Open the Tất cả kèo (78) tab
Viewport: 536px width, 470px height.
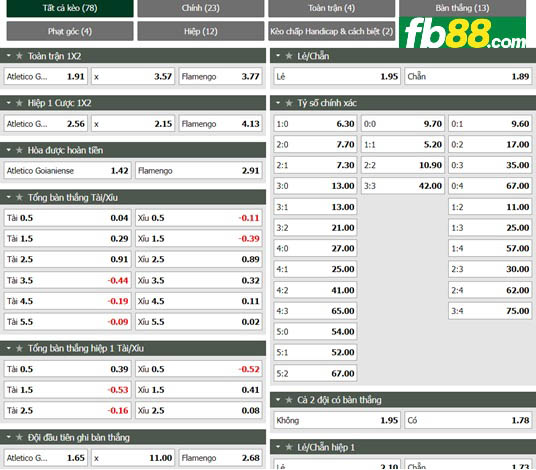pyautogui.click(x=70, y=8)
